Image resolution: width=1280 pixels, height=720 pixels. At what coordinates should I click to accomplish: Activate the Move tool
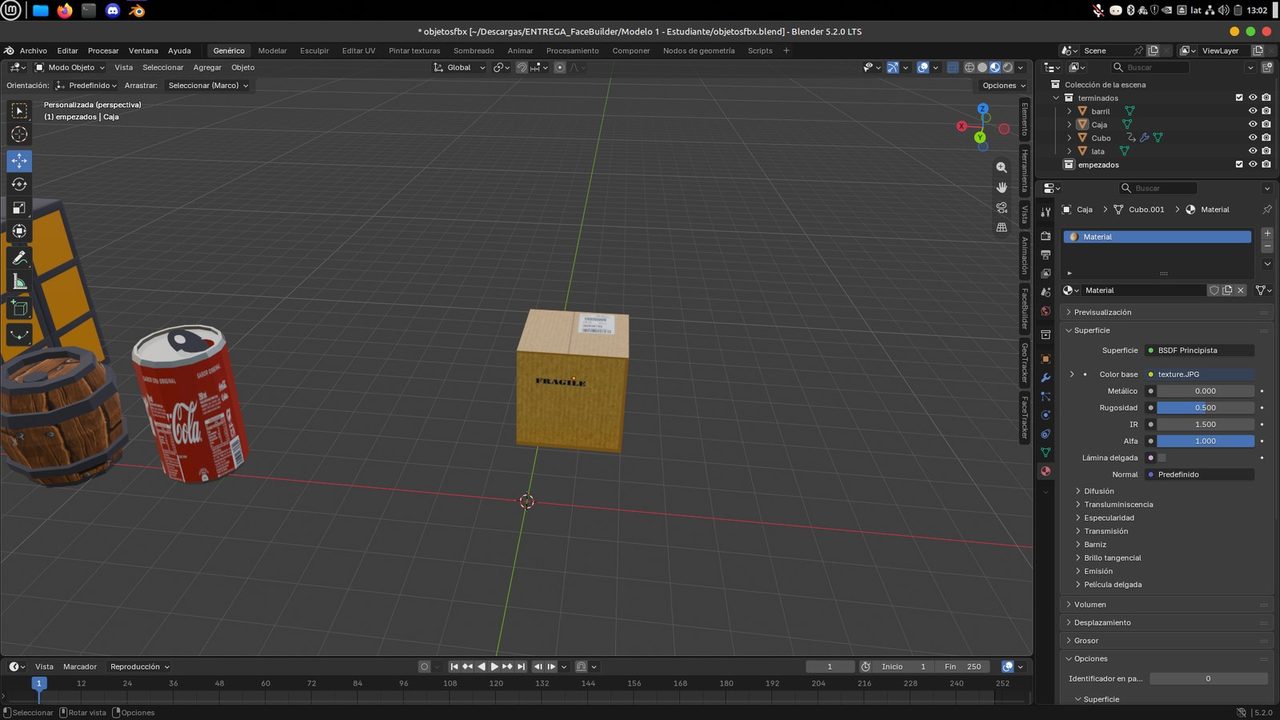coord(19,161)
